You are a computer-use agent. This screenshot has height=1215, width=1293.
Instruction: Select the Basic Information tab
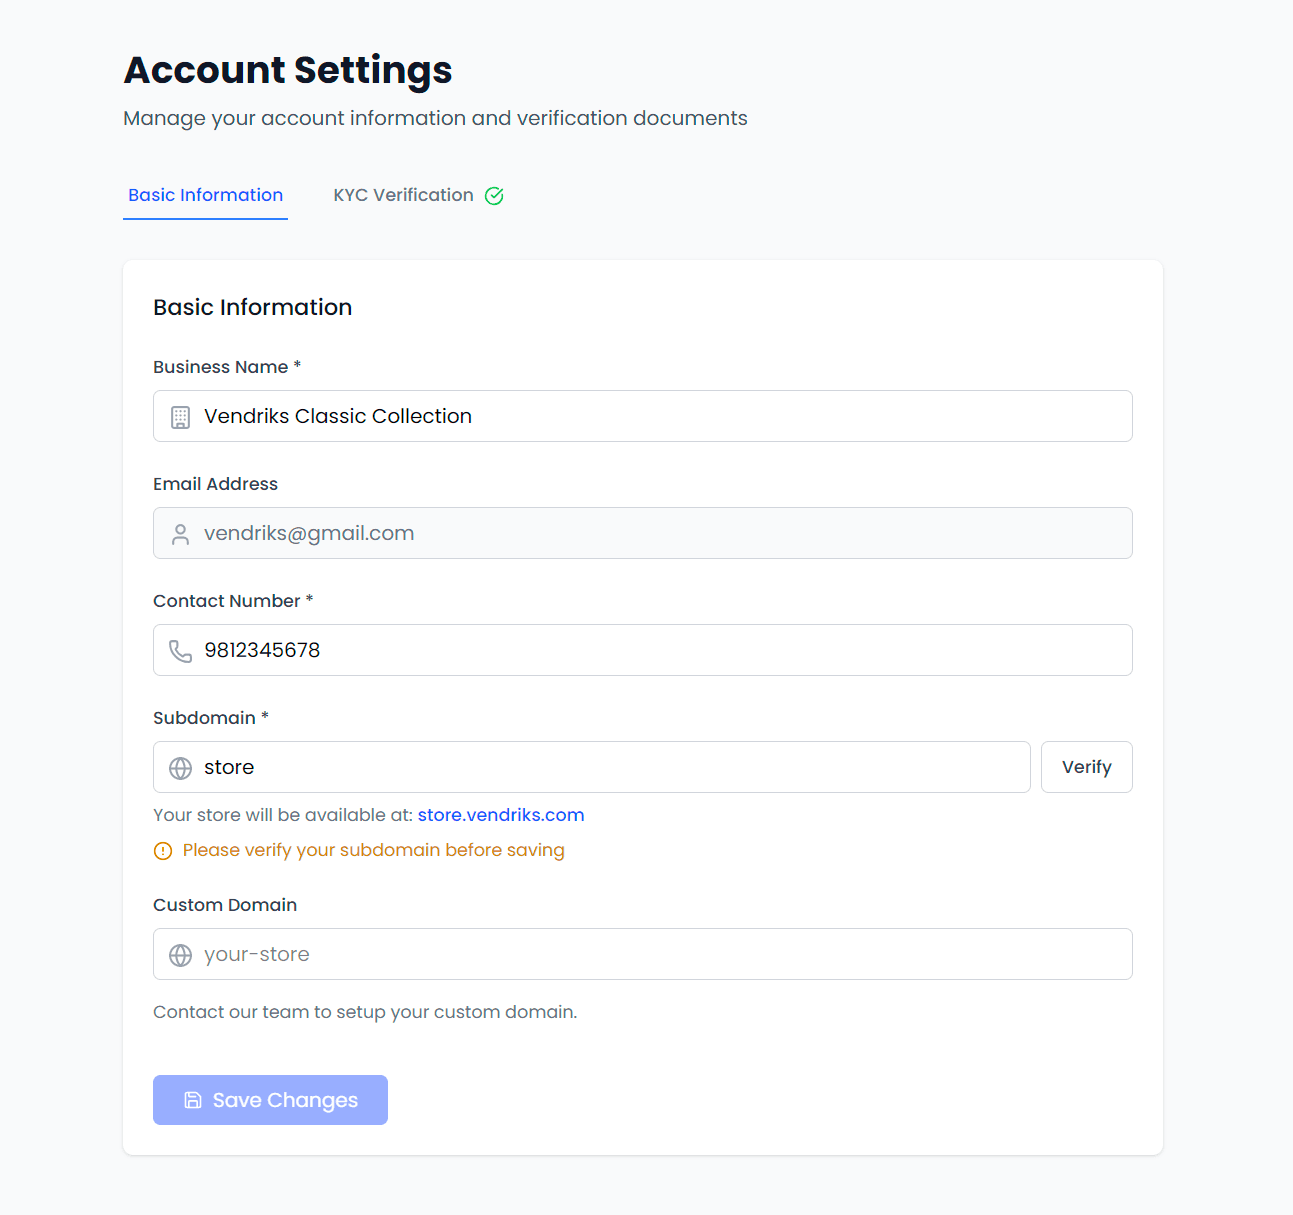pos(205,195)
